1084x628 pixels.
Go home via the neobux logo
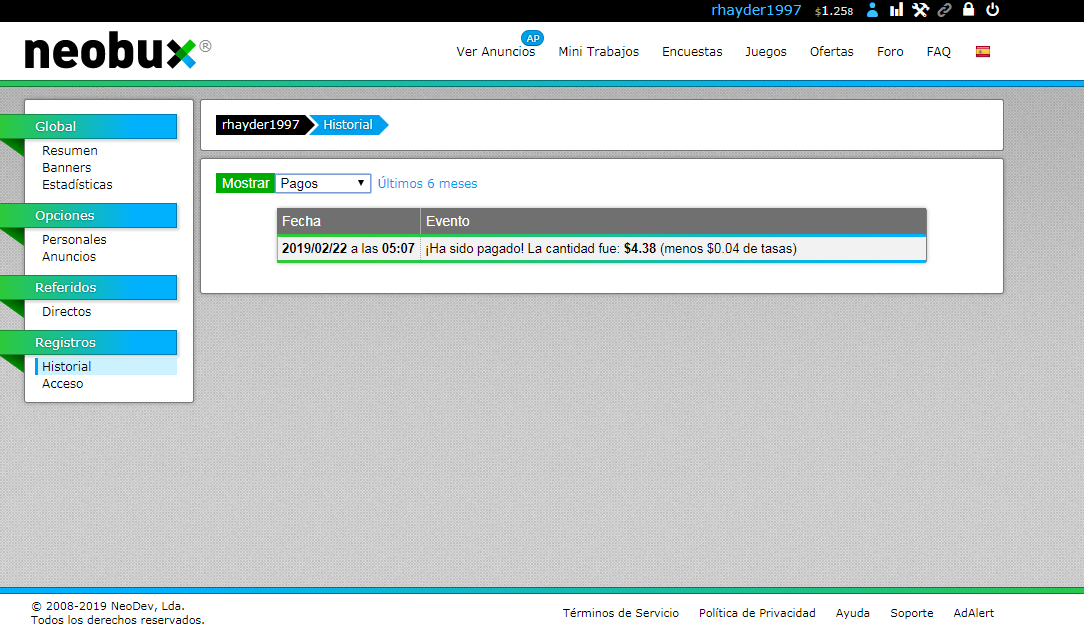[118, 50]
